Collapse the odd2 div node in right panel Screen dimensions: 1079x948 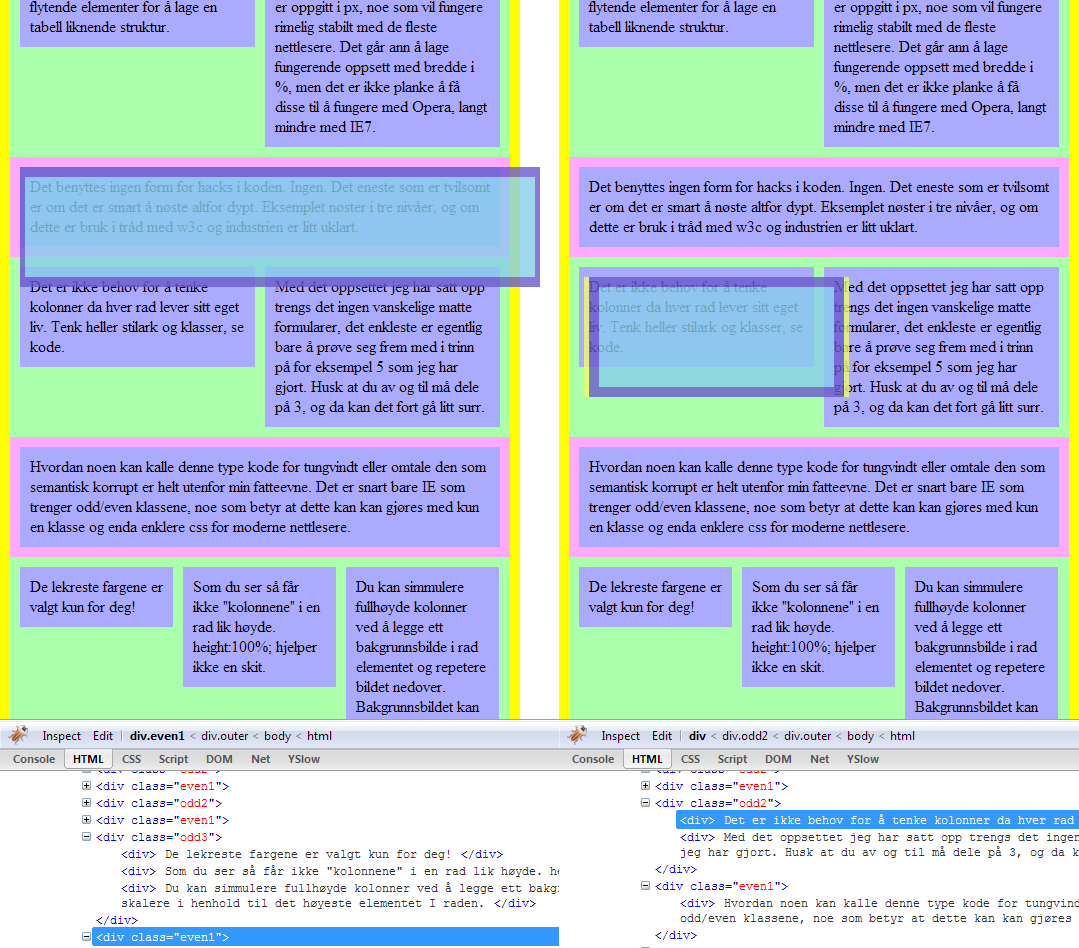[x=646, y=803]
